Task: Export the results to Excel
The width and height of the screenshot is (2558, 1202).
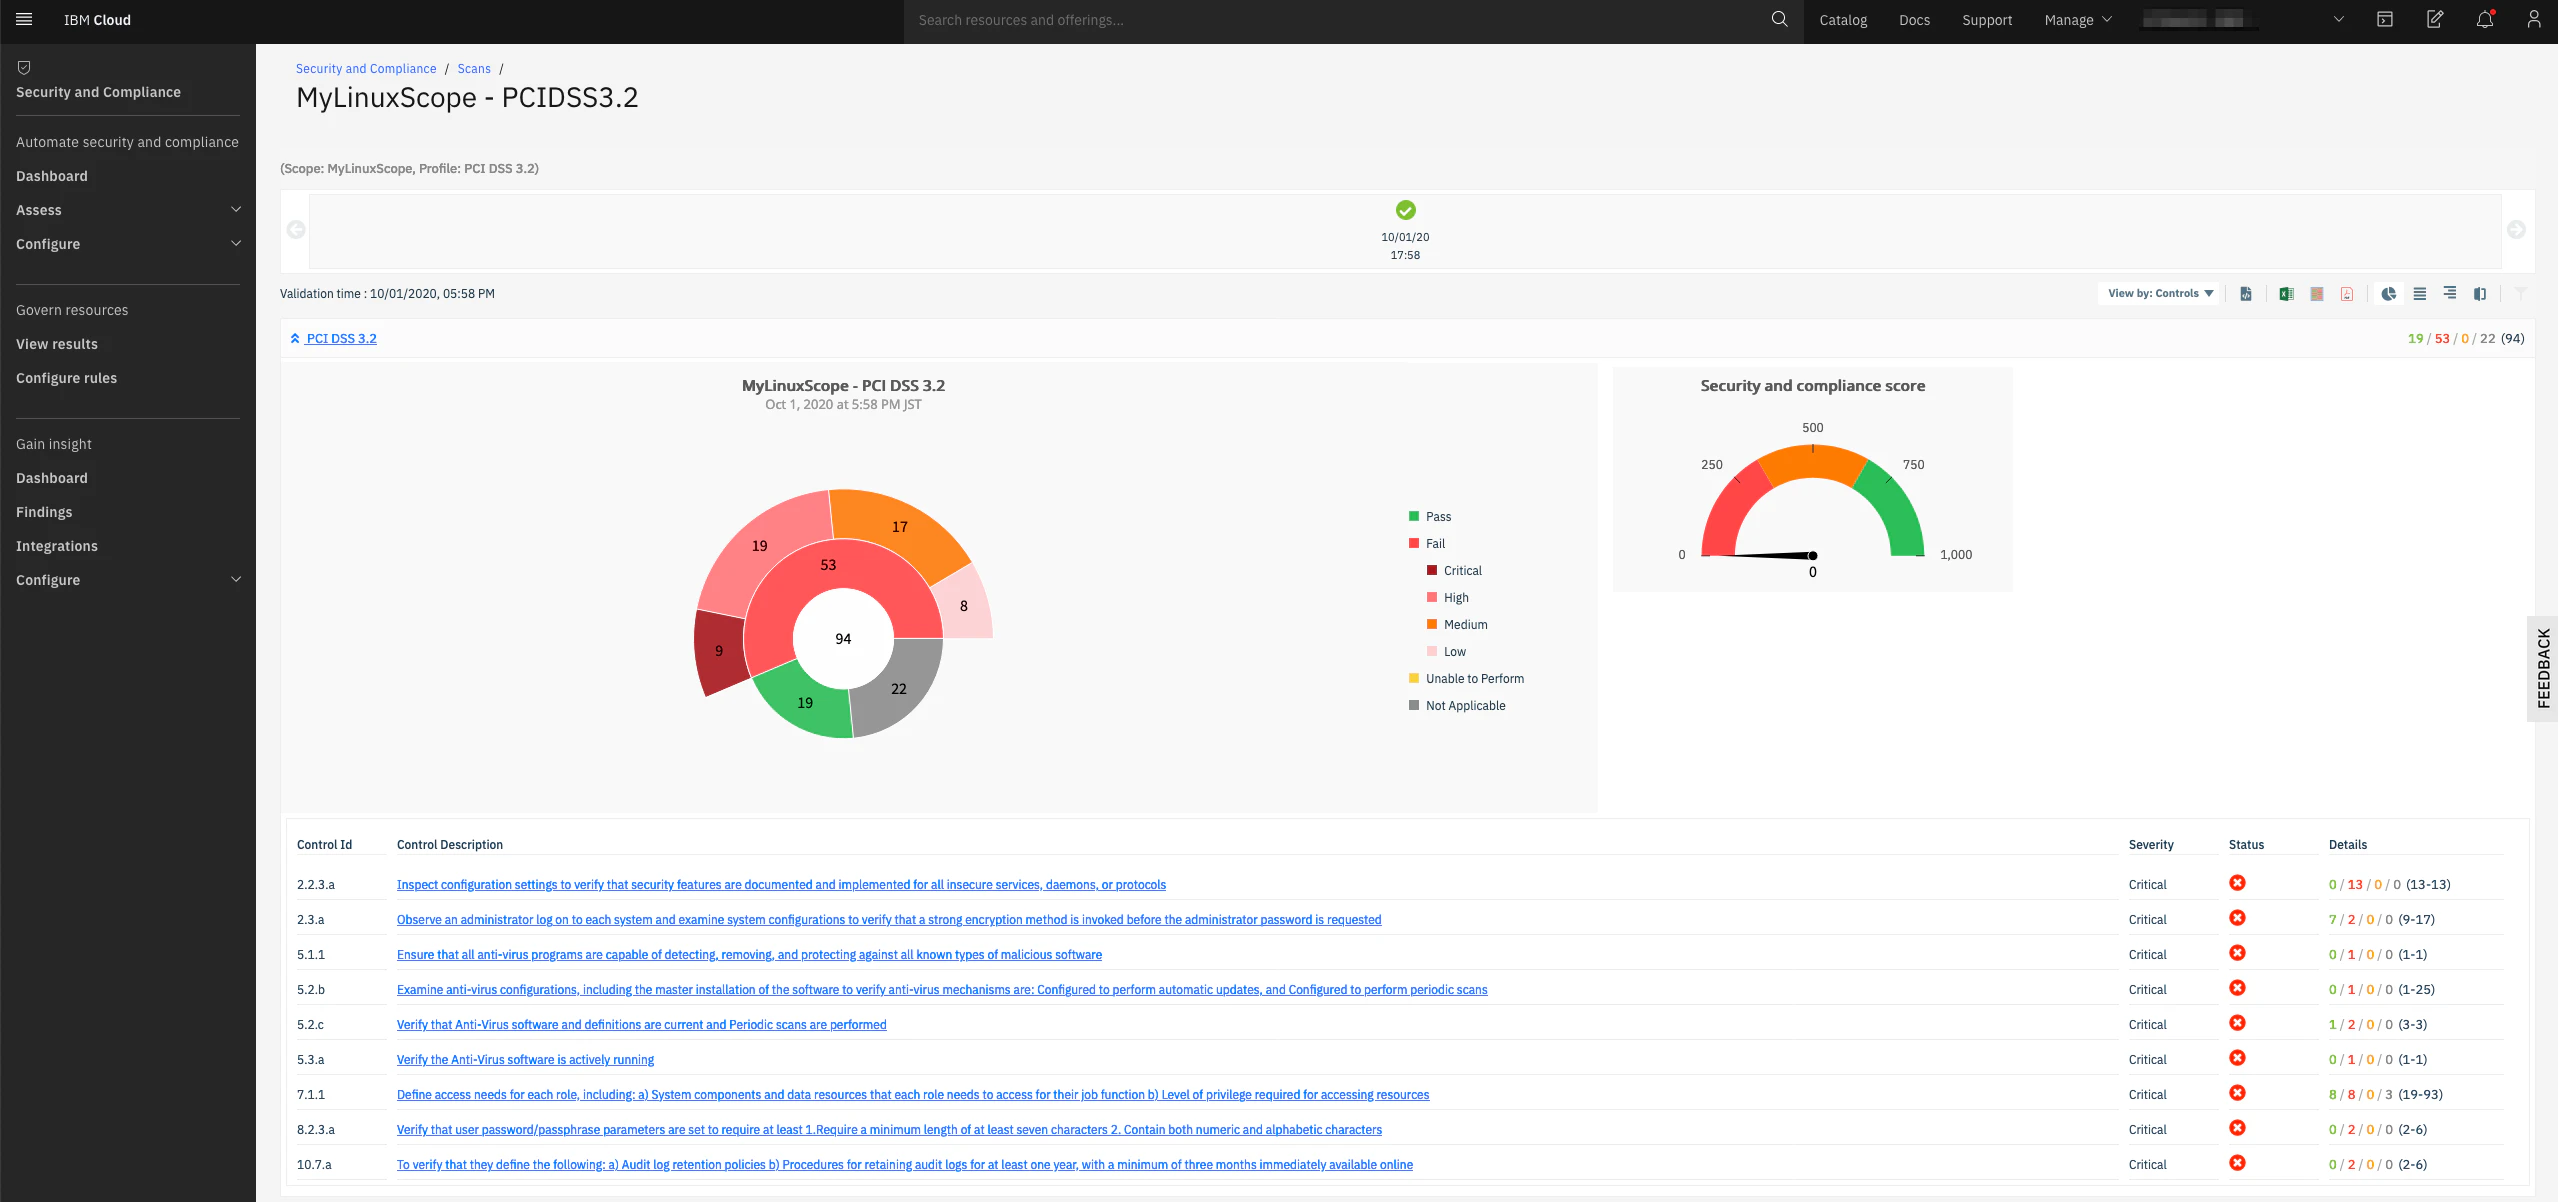Action: pyautogui.click(x=2286, y=293)
